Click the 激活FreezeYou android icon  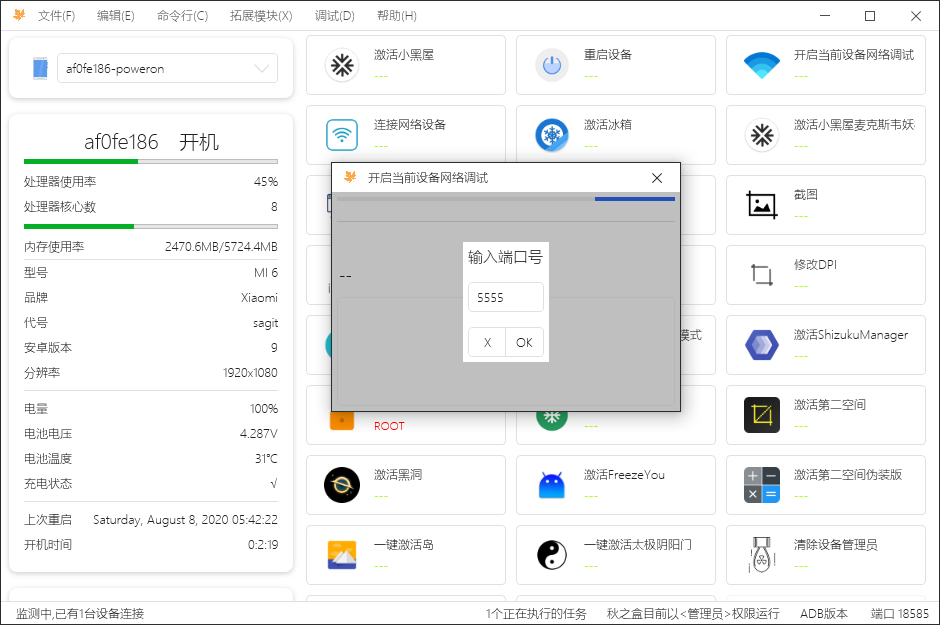(x=552, y=485)
